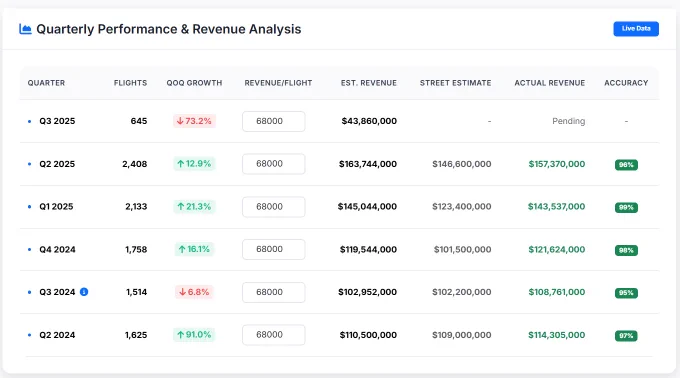
Task: Select the Q2 2024 quarter label
Action: (57, 335)
